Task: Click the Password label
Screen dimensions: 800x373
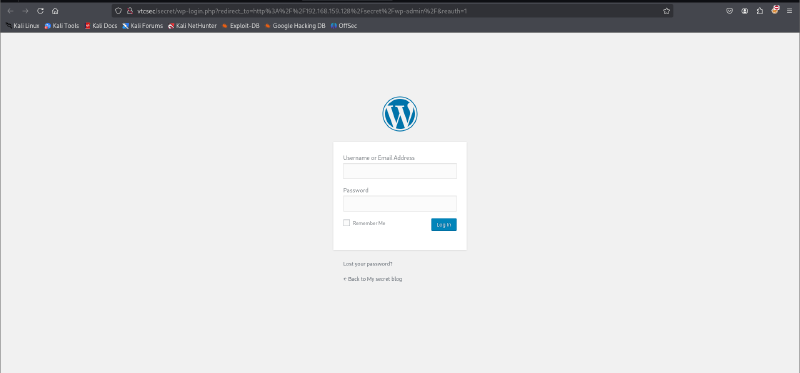Action: pyautogui.click(x=356, y=190)
